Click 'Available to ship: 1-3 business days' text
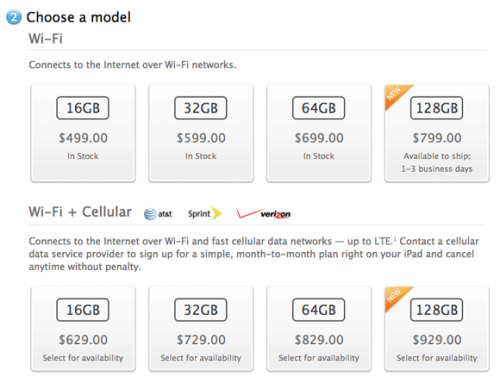This screenshot has height=381, width=500. tap(437, 162)
